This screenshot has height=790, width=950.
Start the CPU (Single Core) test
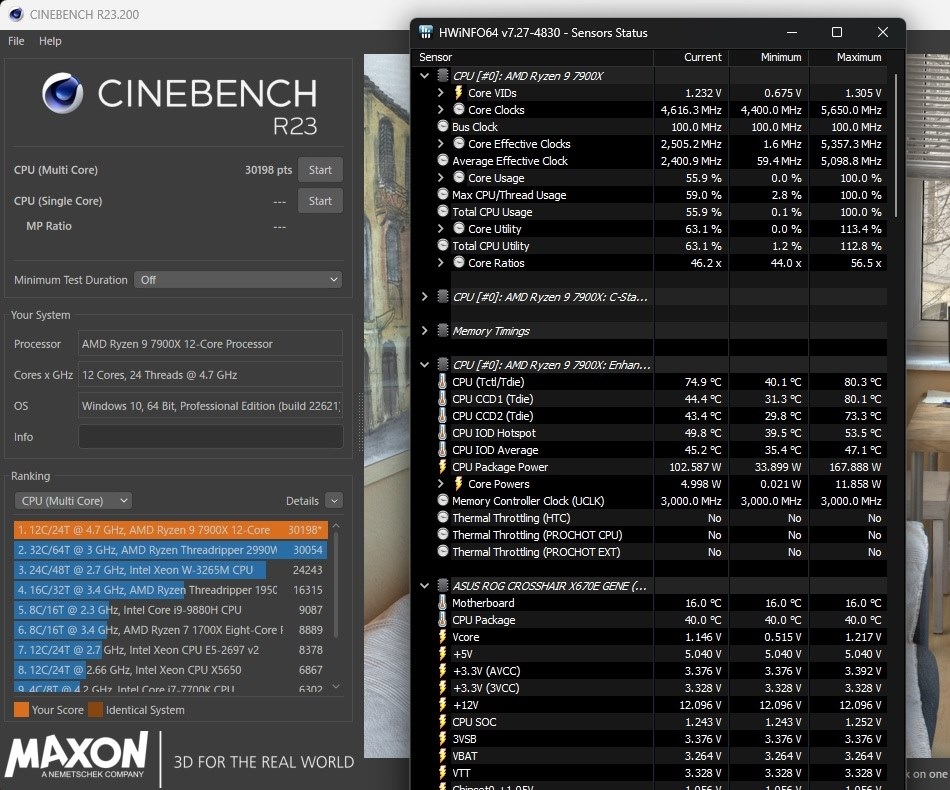click(x=320, y=201)
